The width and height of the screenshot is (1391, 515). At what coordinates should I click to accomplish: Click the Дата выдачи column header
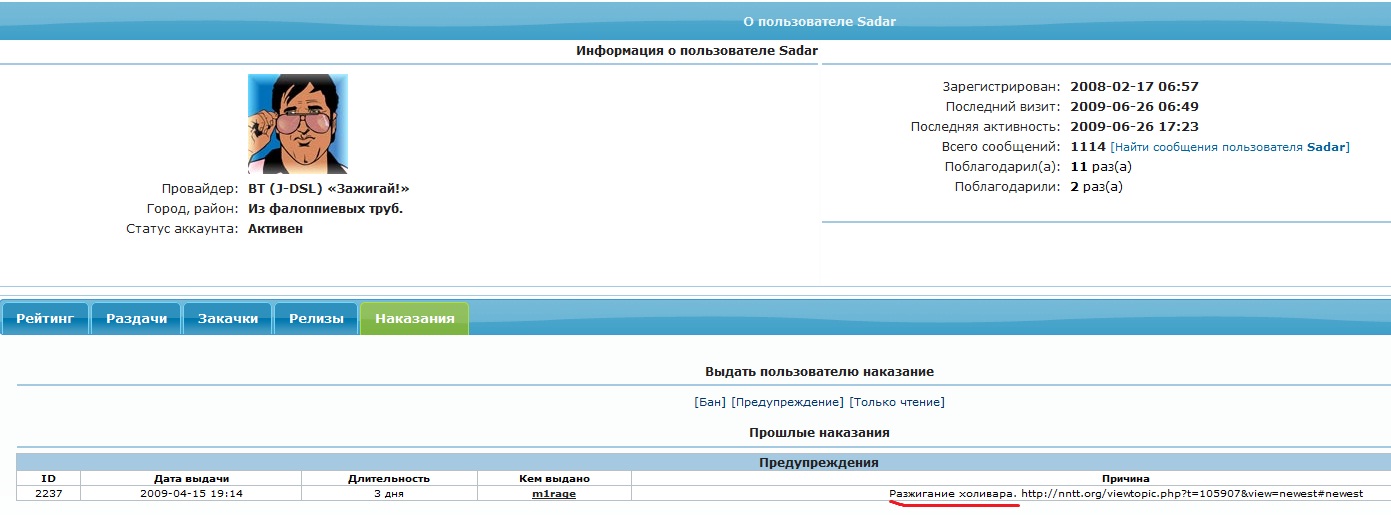tap(191, 479)
